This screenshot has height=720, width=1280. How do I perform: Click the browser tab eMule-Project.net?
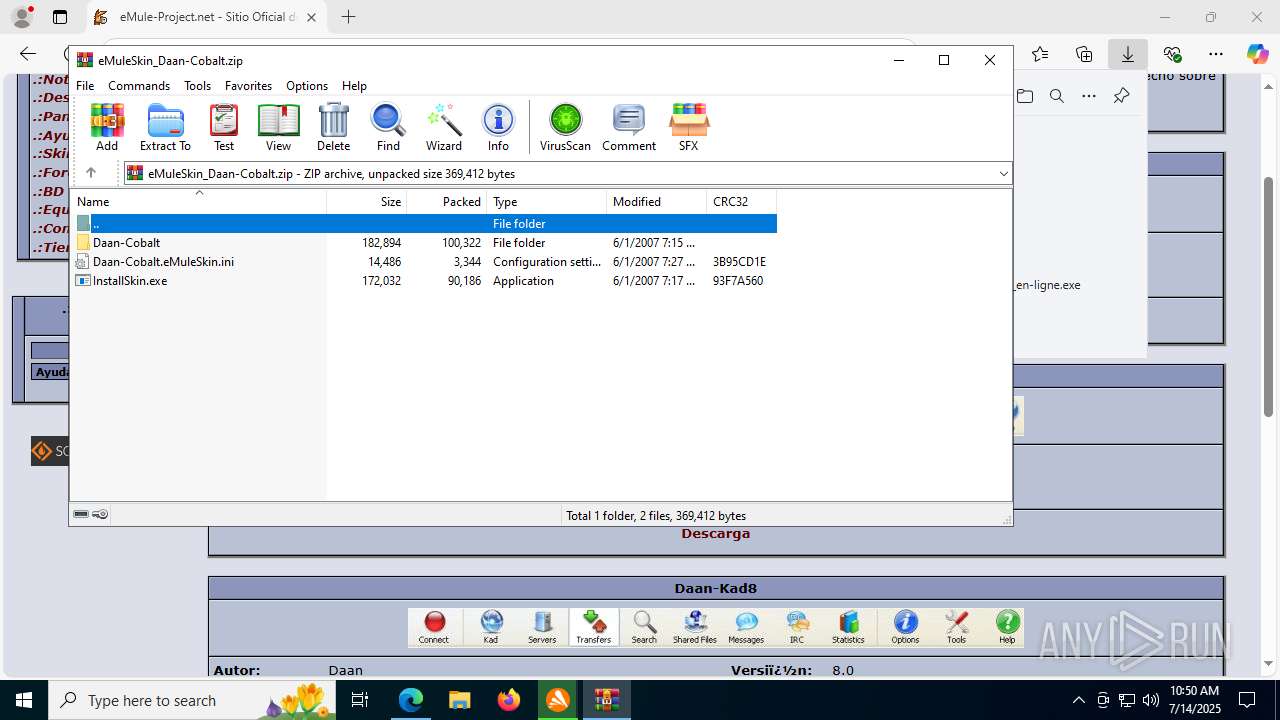[x=208, y=17]
